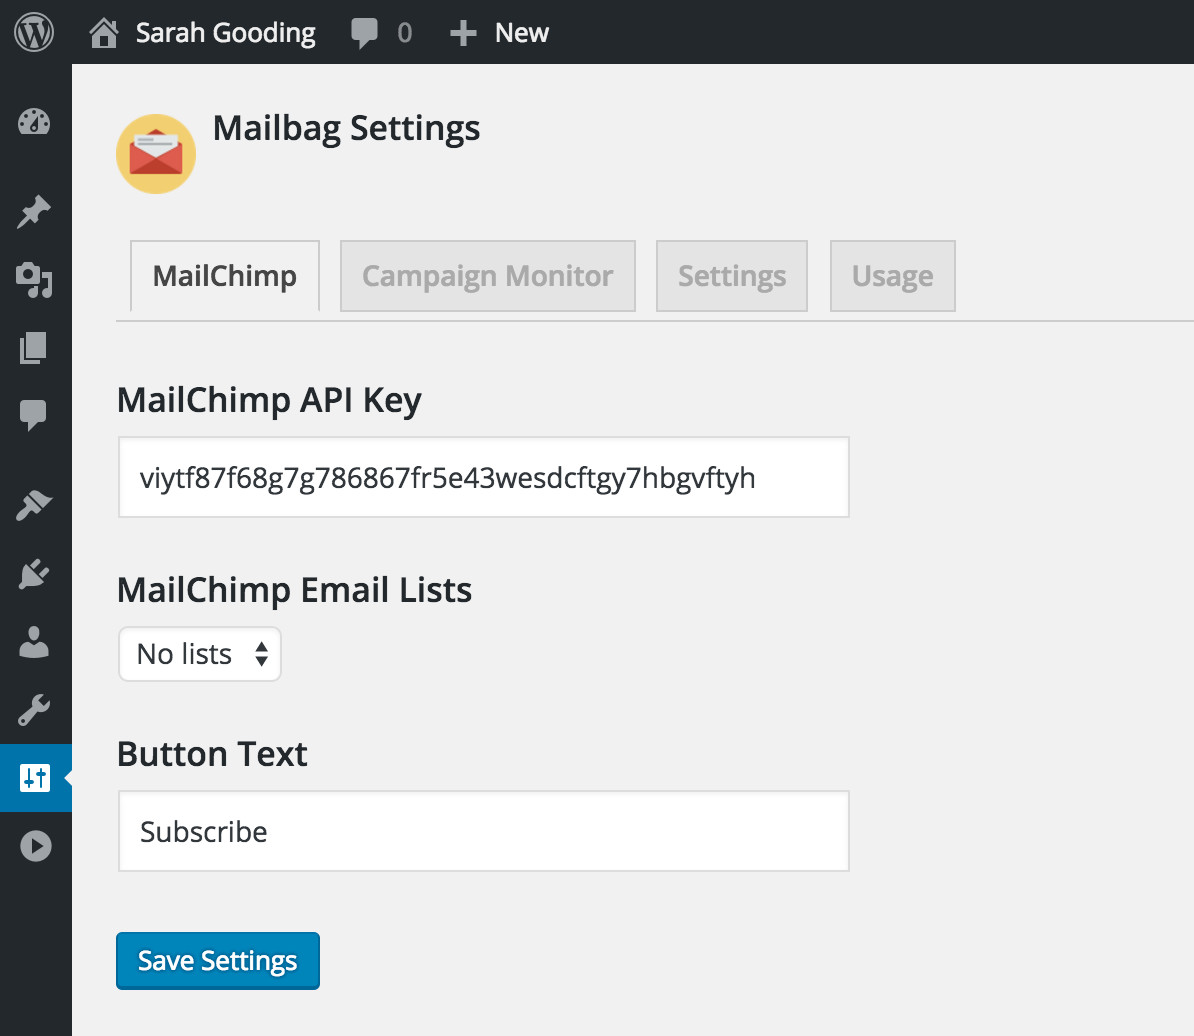The width and height of the screenshot is (1194, 1036).
Task: Select the Settings tab
Action: click(731, 276)
